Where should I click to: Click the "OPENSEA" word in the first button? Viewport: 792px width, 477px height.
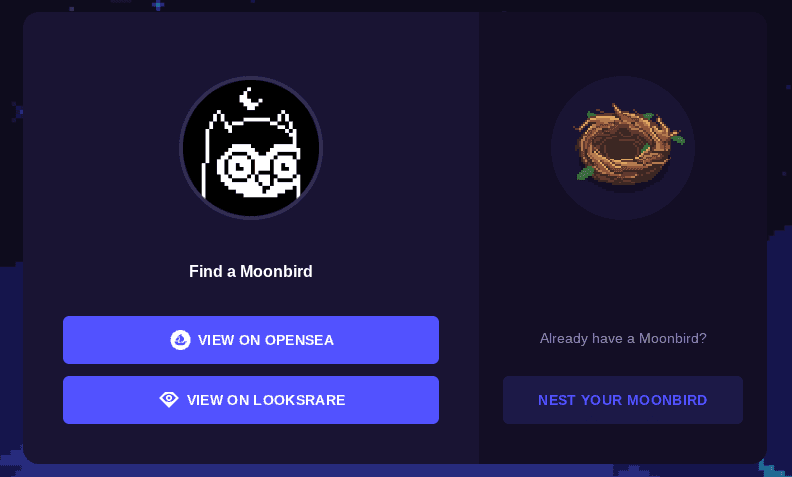coord(299,340)
